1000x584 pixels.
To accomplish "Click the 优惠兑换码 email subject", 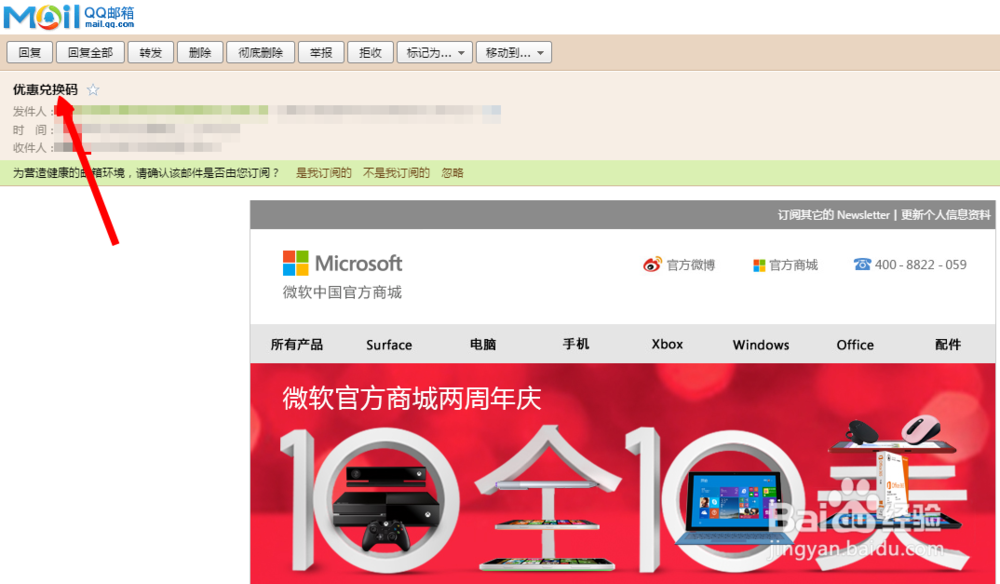I will (x=45, y=90).
